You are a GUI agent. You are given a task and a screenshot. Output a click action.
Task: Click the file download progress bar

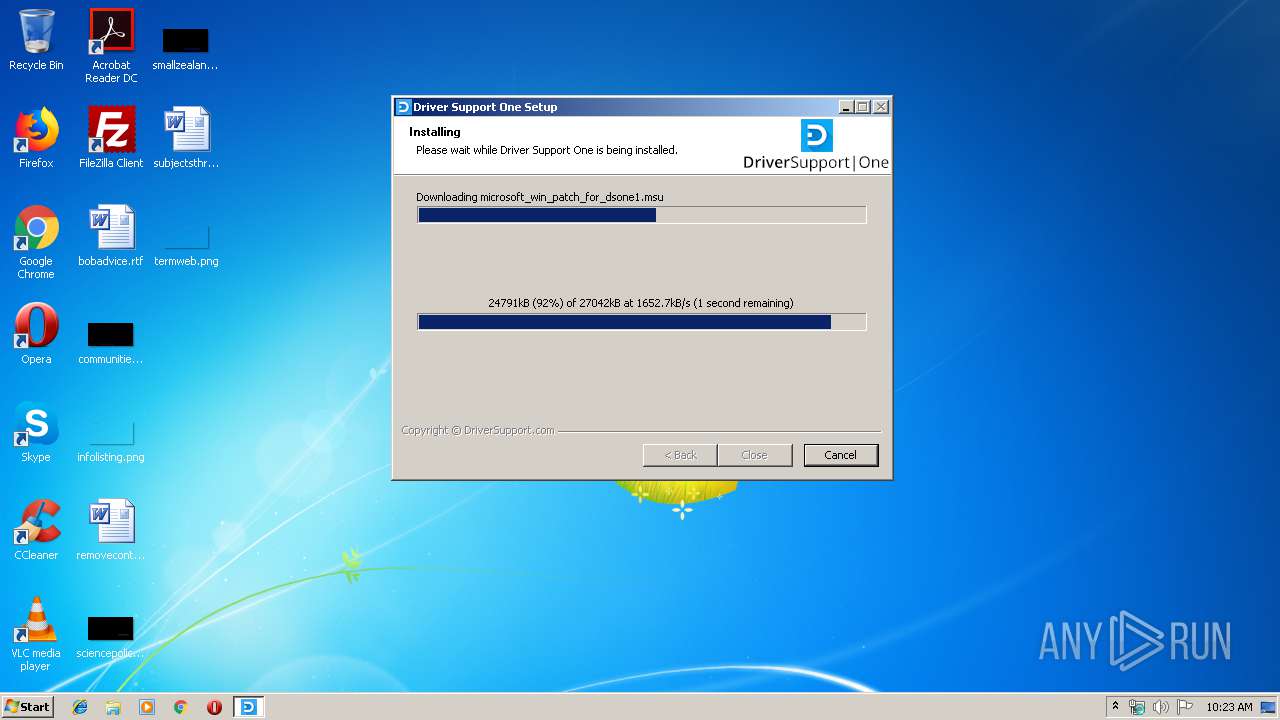642,215
